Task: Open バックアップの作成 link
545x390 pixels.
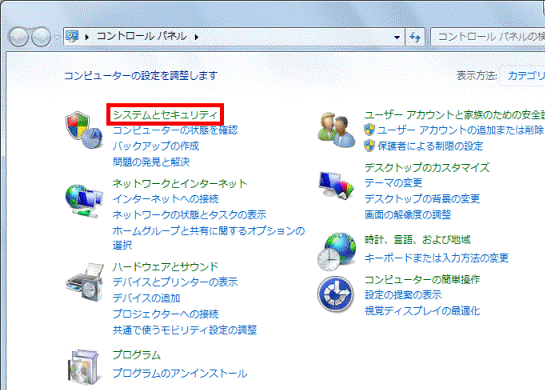Action: 156,146
